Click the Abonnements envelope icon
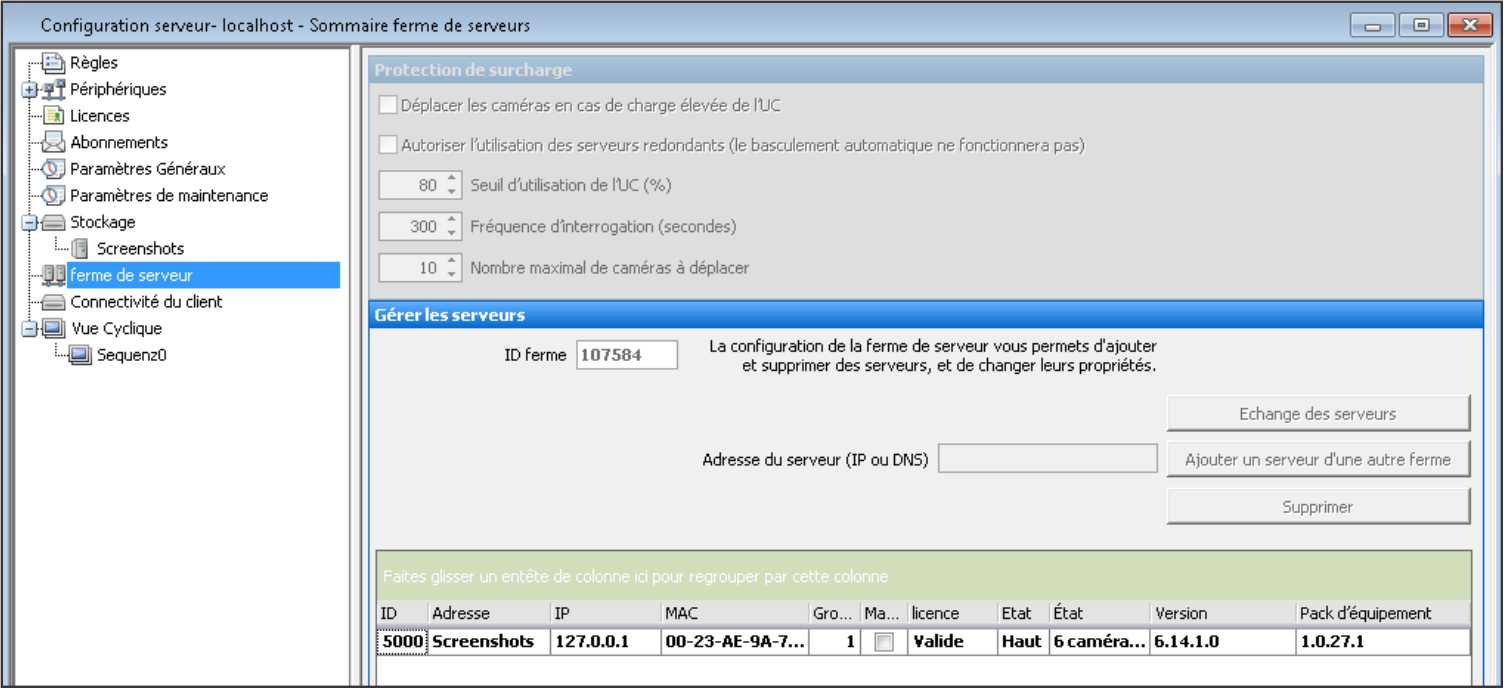This screenshot has height=688, width=1504. 54,142
